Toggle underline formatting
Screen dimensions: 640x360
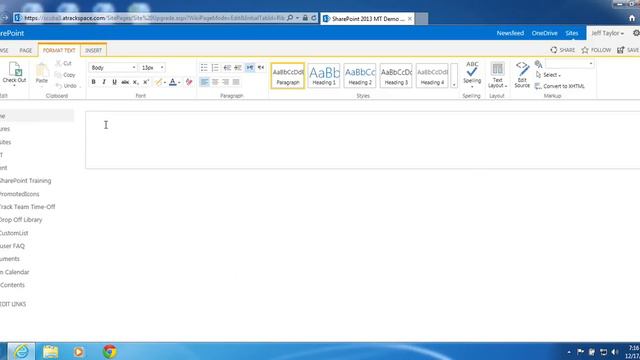point(114,82)
